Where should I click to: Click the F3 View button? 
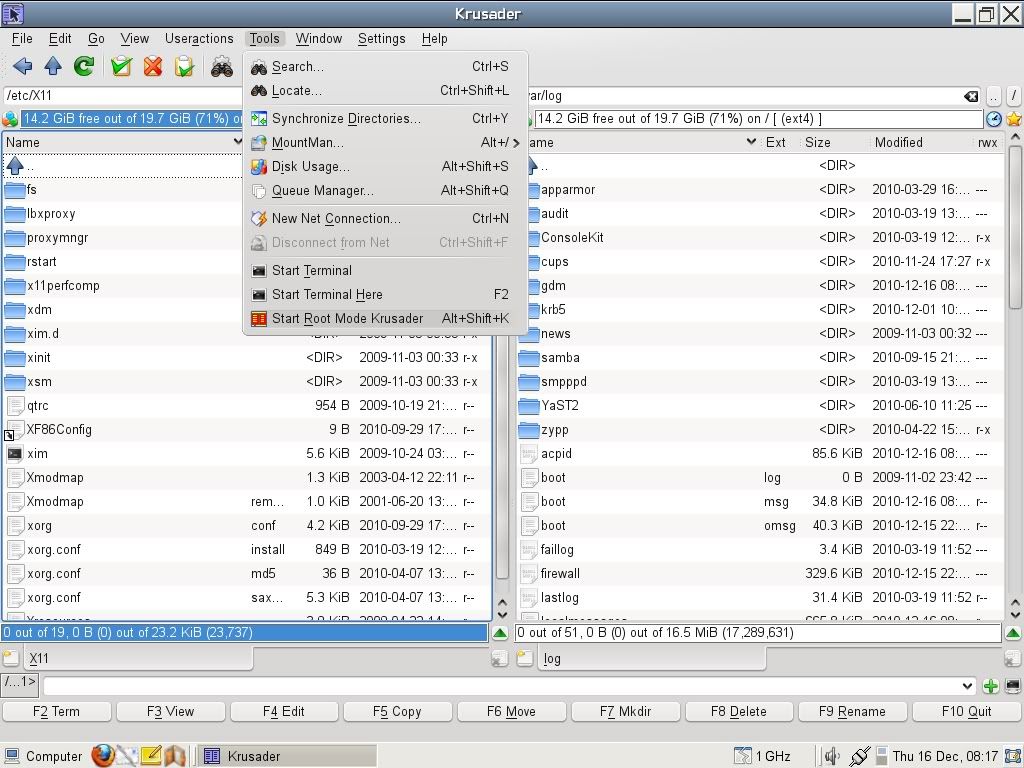point(170,711)
